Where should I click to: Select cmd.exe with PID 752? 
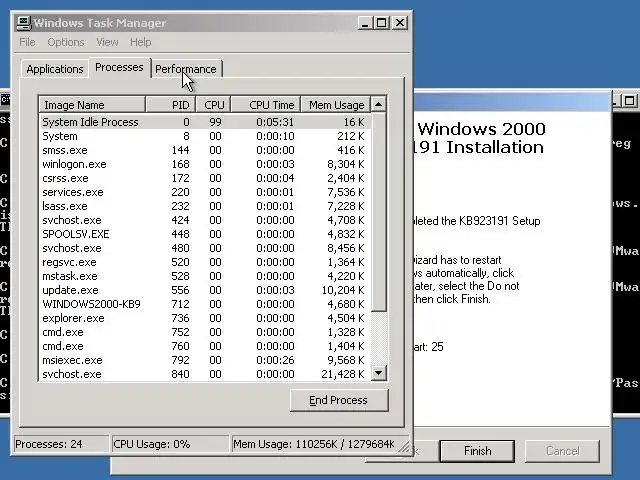[x=205, y=332]
